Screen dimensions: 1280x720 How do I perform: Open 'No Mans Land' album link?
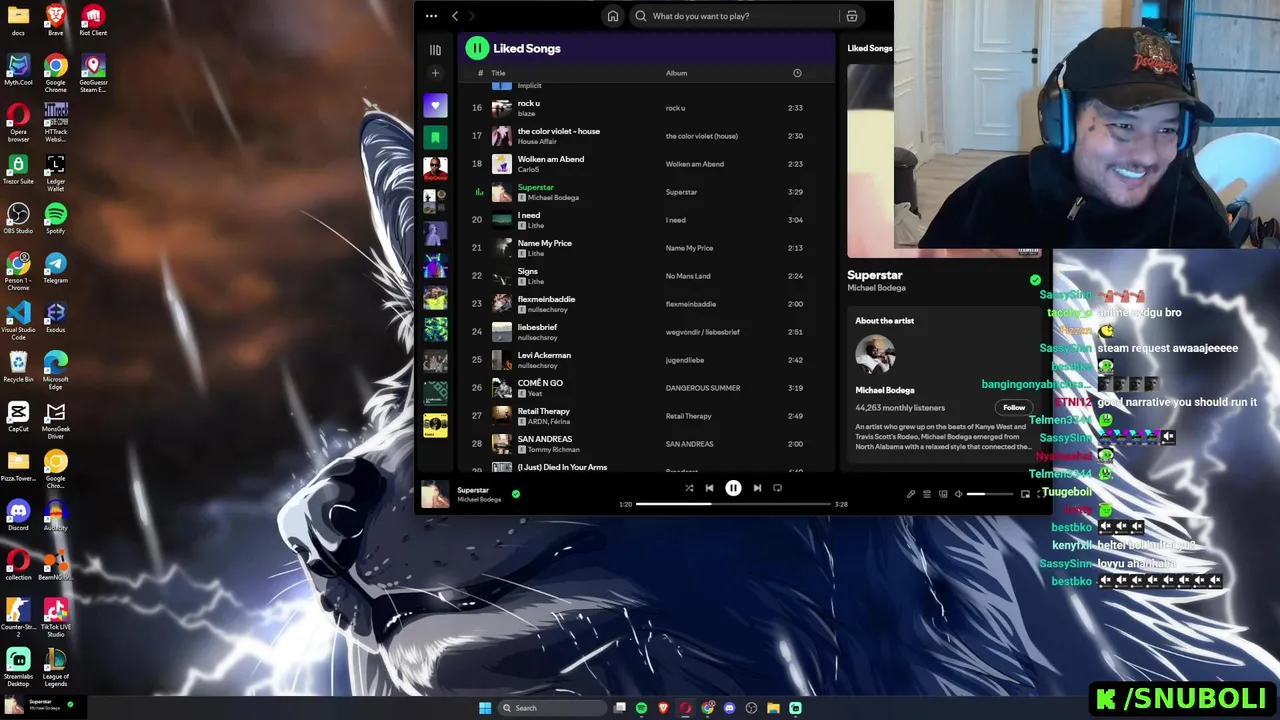688,276
